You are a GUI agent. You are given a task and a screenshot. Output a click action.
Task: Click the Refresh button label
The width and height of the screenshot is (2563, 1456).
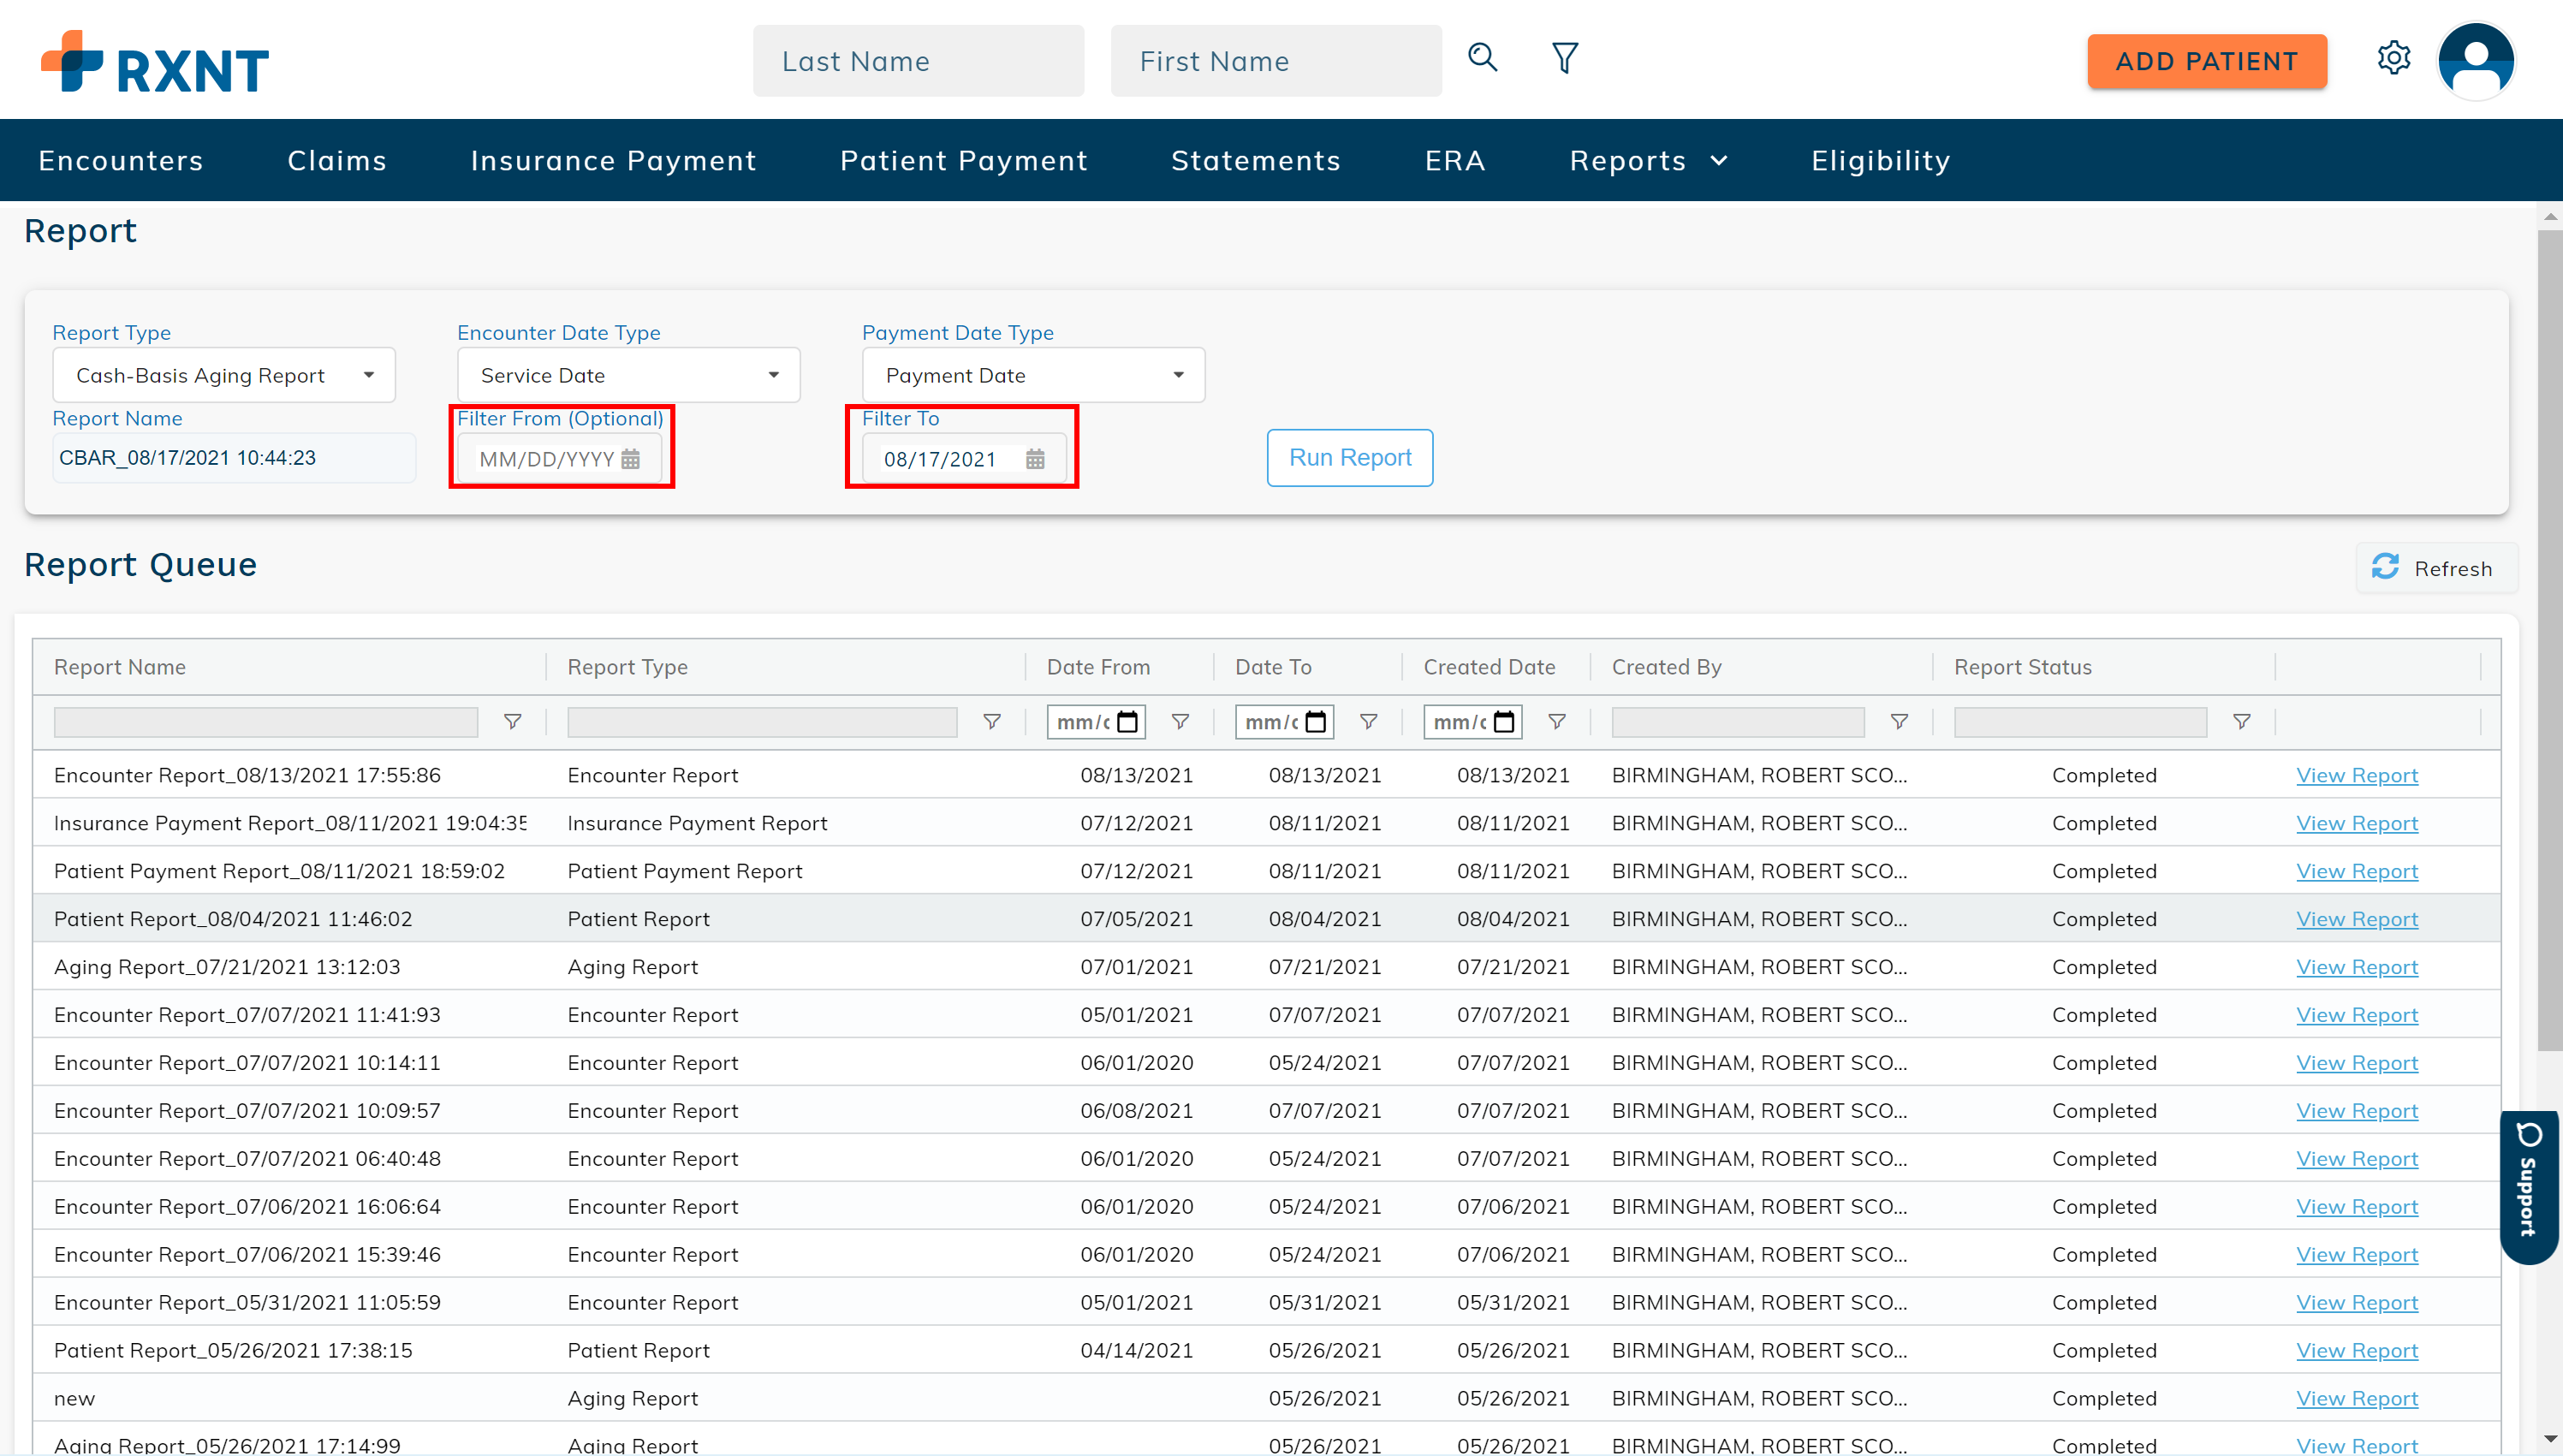pyautogui.click(x=2452, y=568)
